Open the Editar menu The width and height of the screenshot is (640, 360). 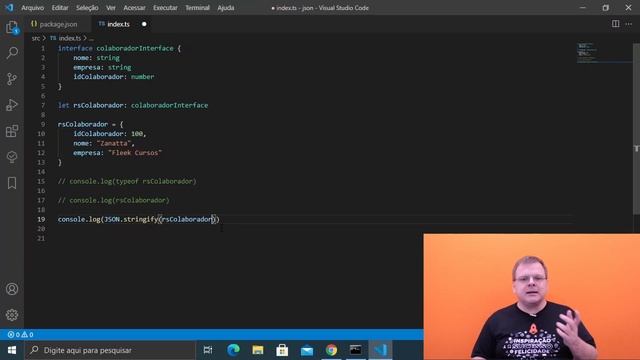coord(60,8)
